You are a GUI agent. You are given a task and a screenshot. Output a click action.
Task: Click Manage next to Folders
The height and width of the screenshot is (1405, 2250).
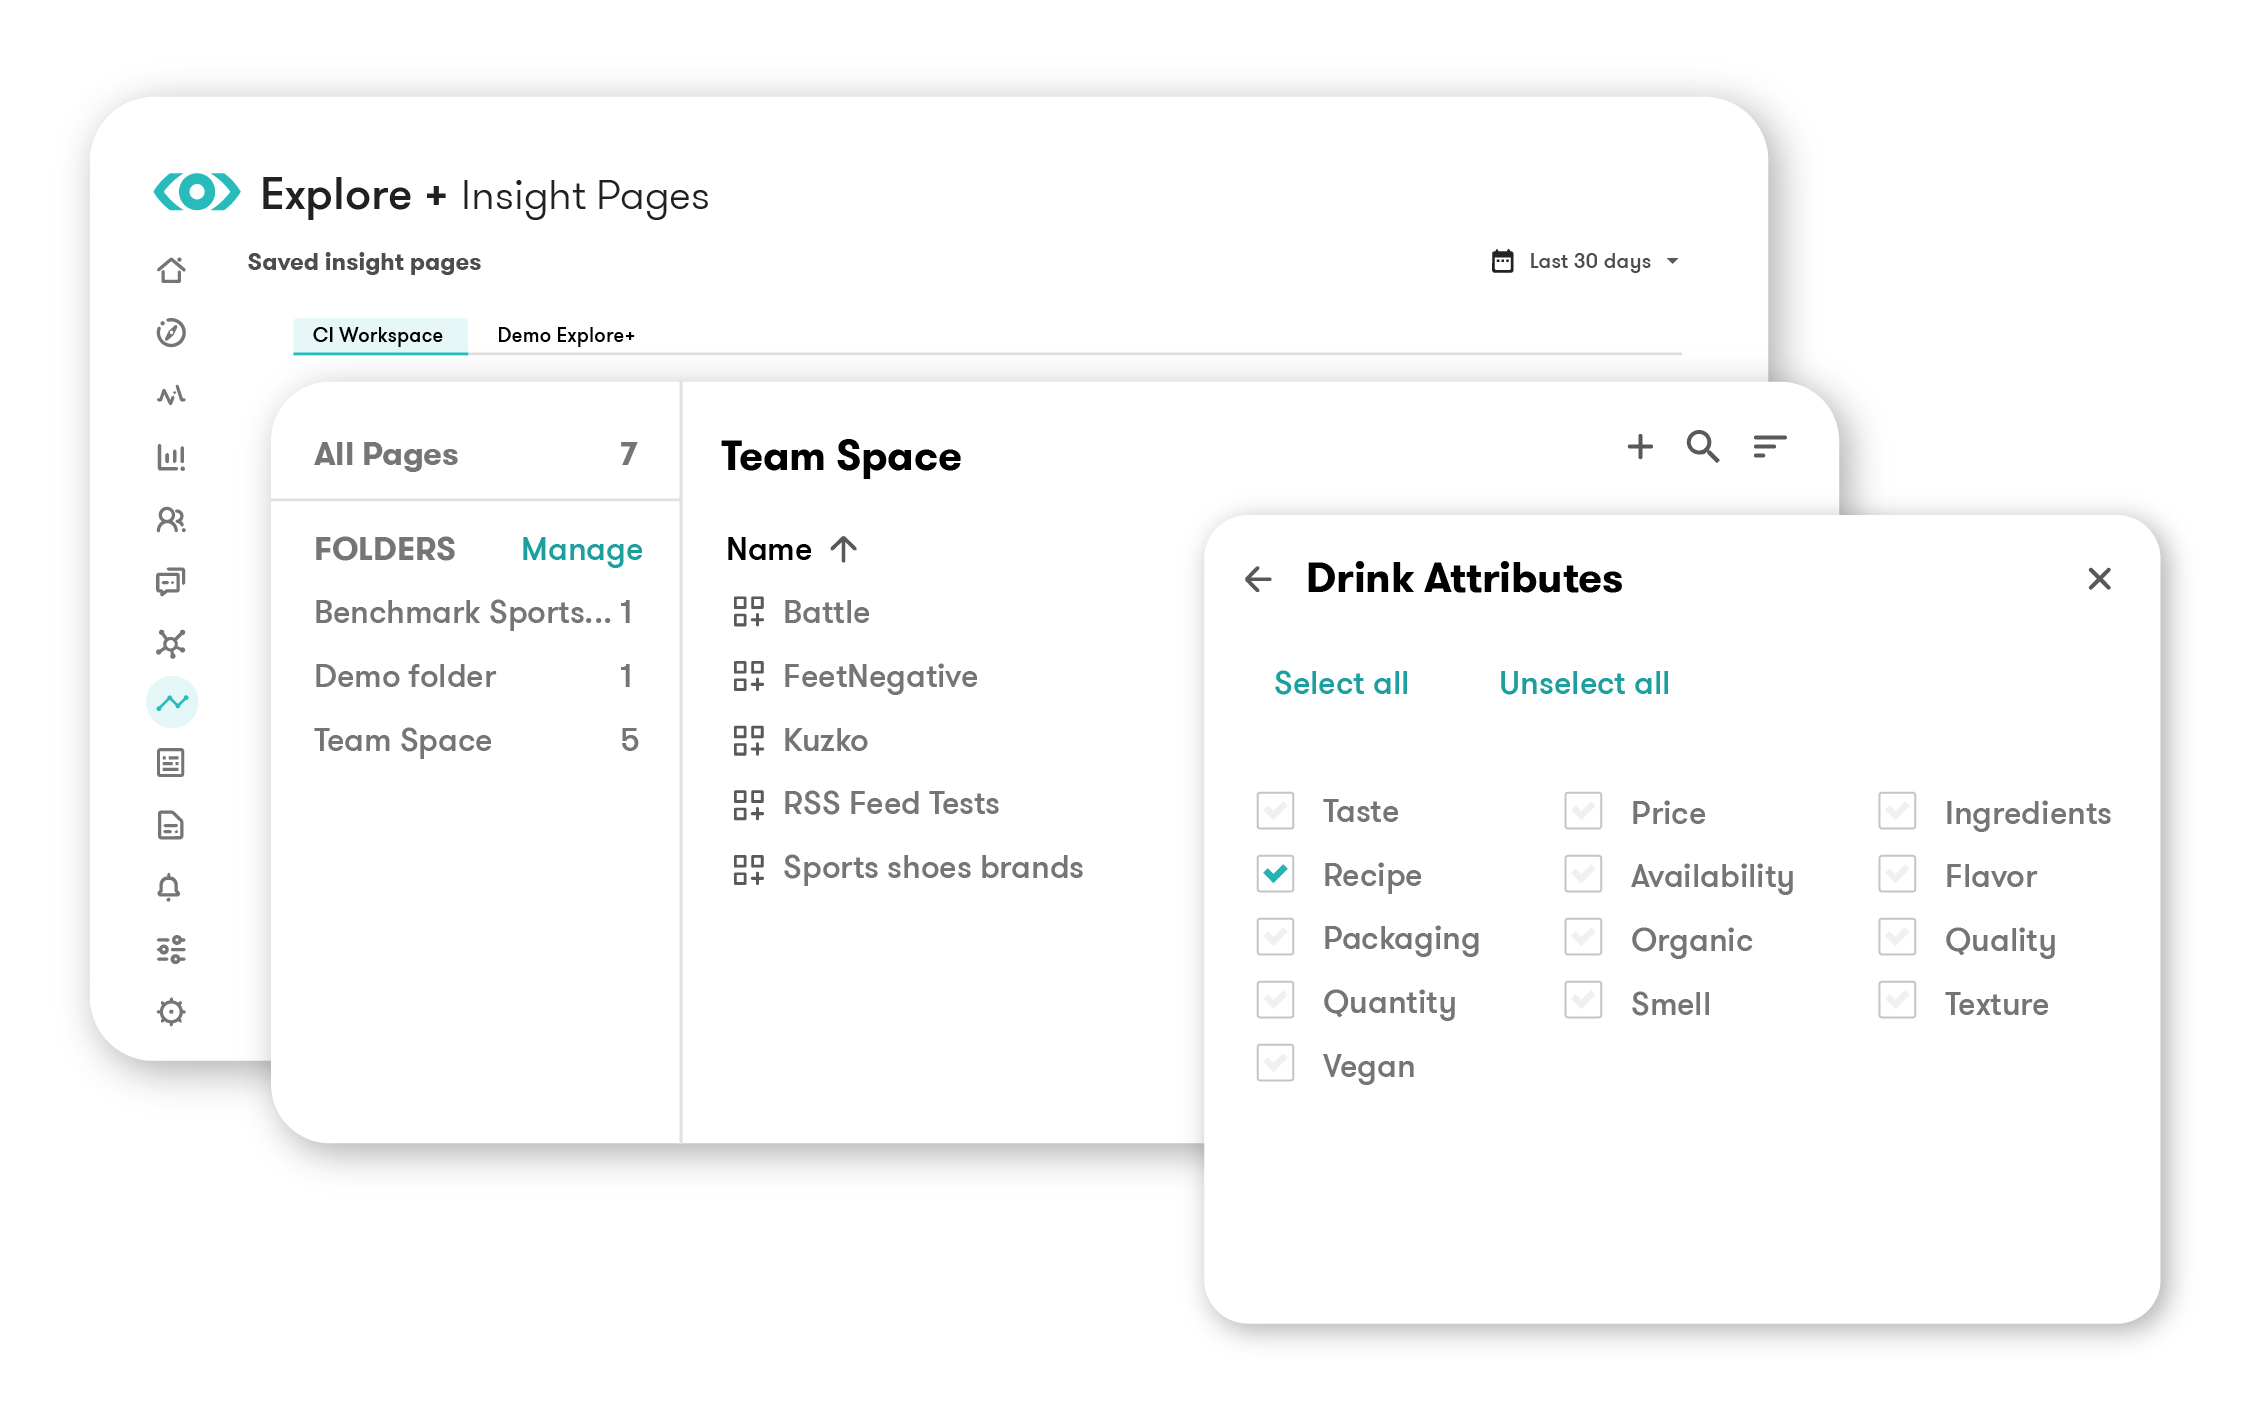pyautogui.click(x=581, y=549)
